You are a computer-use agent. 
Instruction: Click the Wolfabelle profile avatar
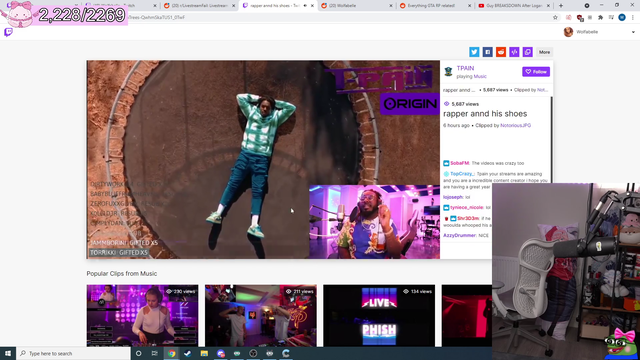coord(568,32)
